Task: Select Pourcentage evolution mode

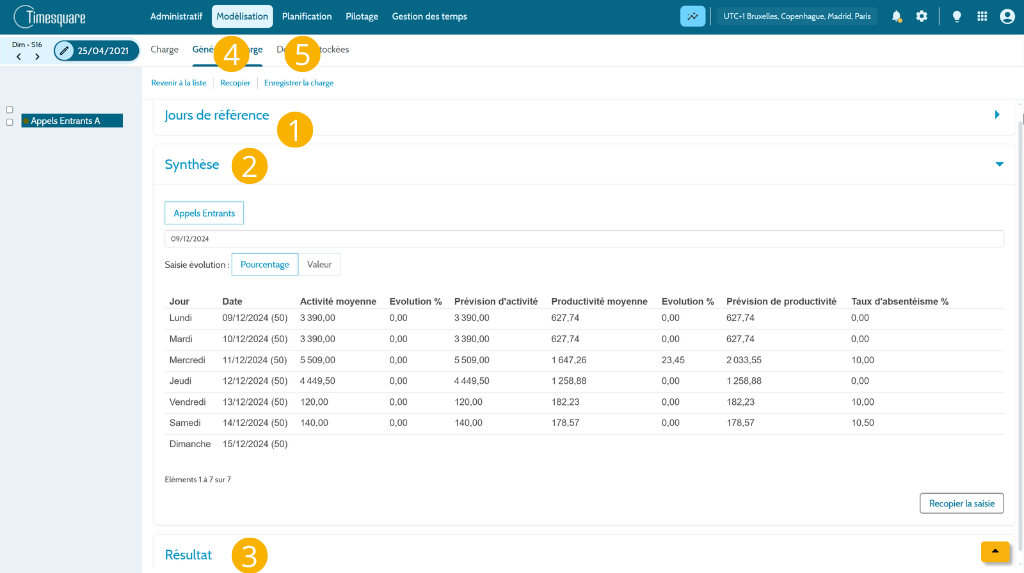Action: click(x=264, y=265)
